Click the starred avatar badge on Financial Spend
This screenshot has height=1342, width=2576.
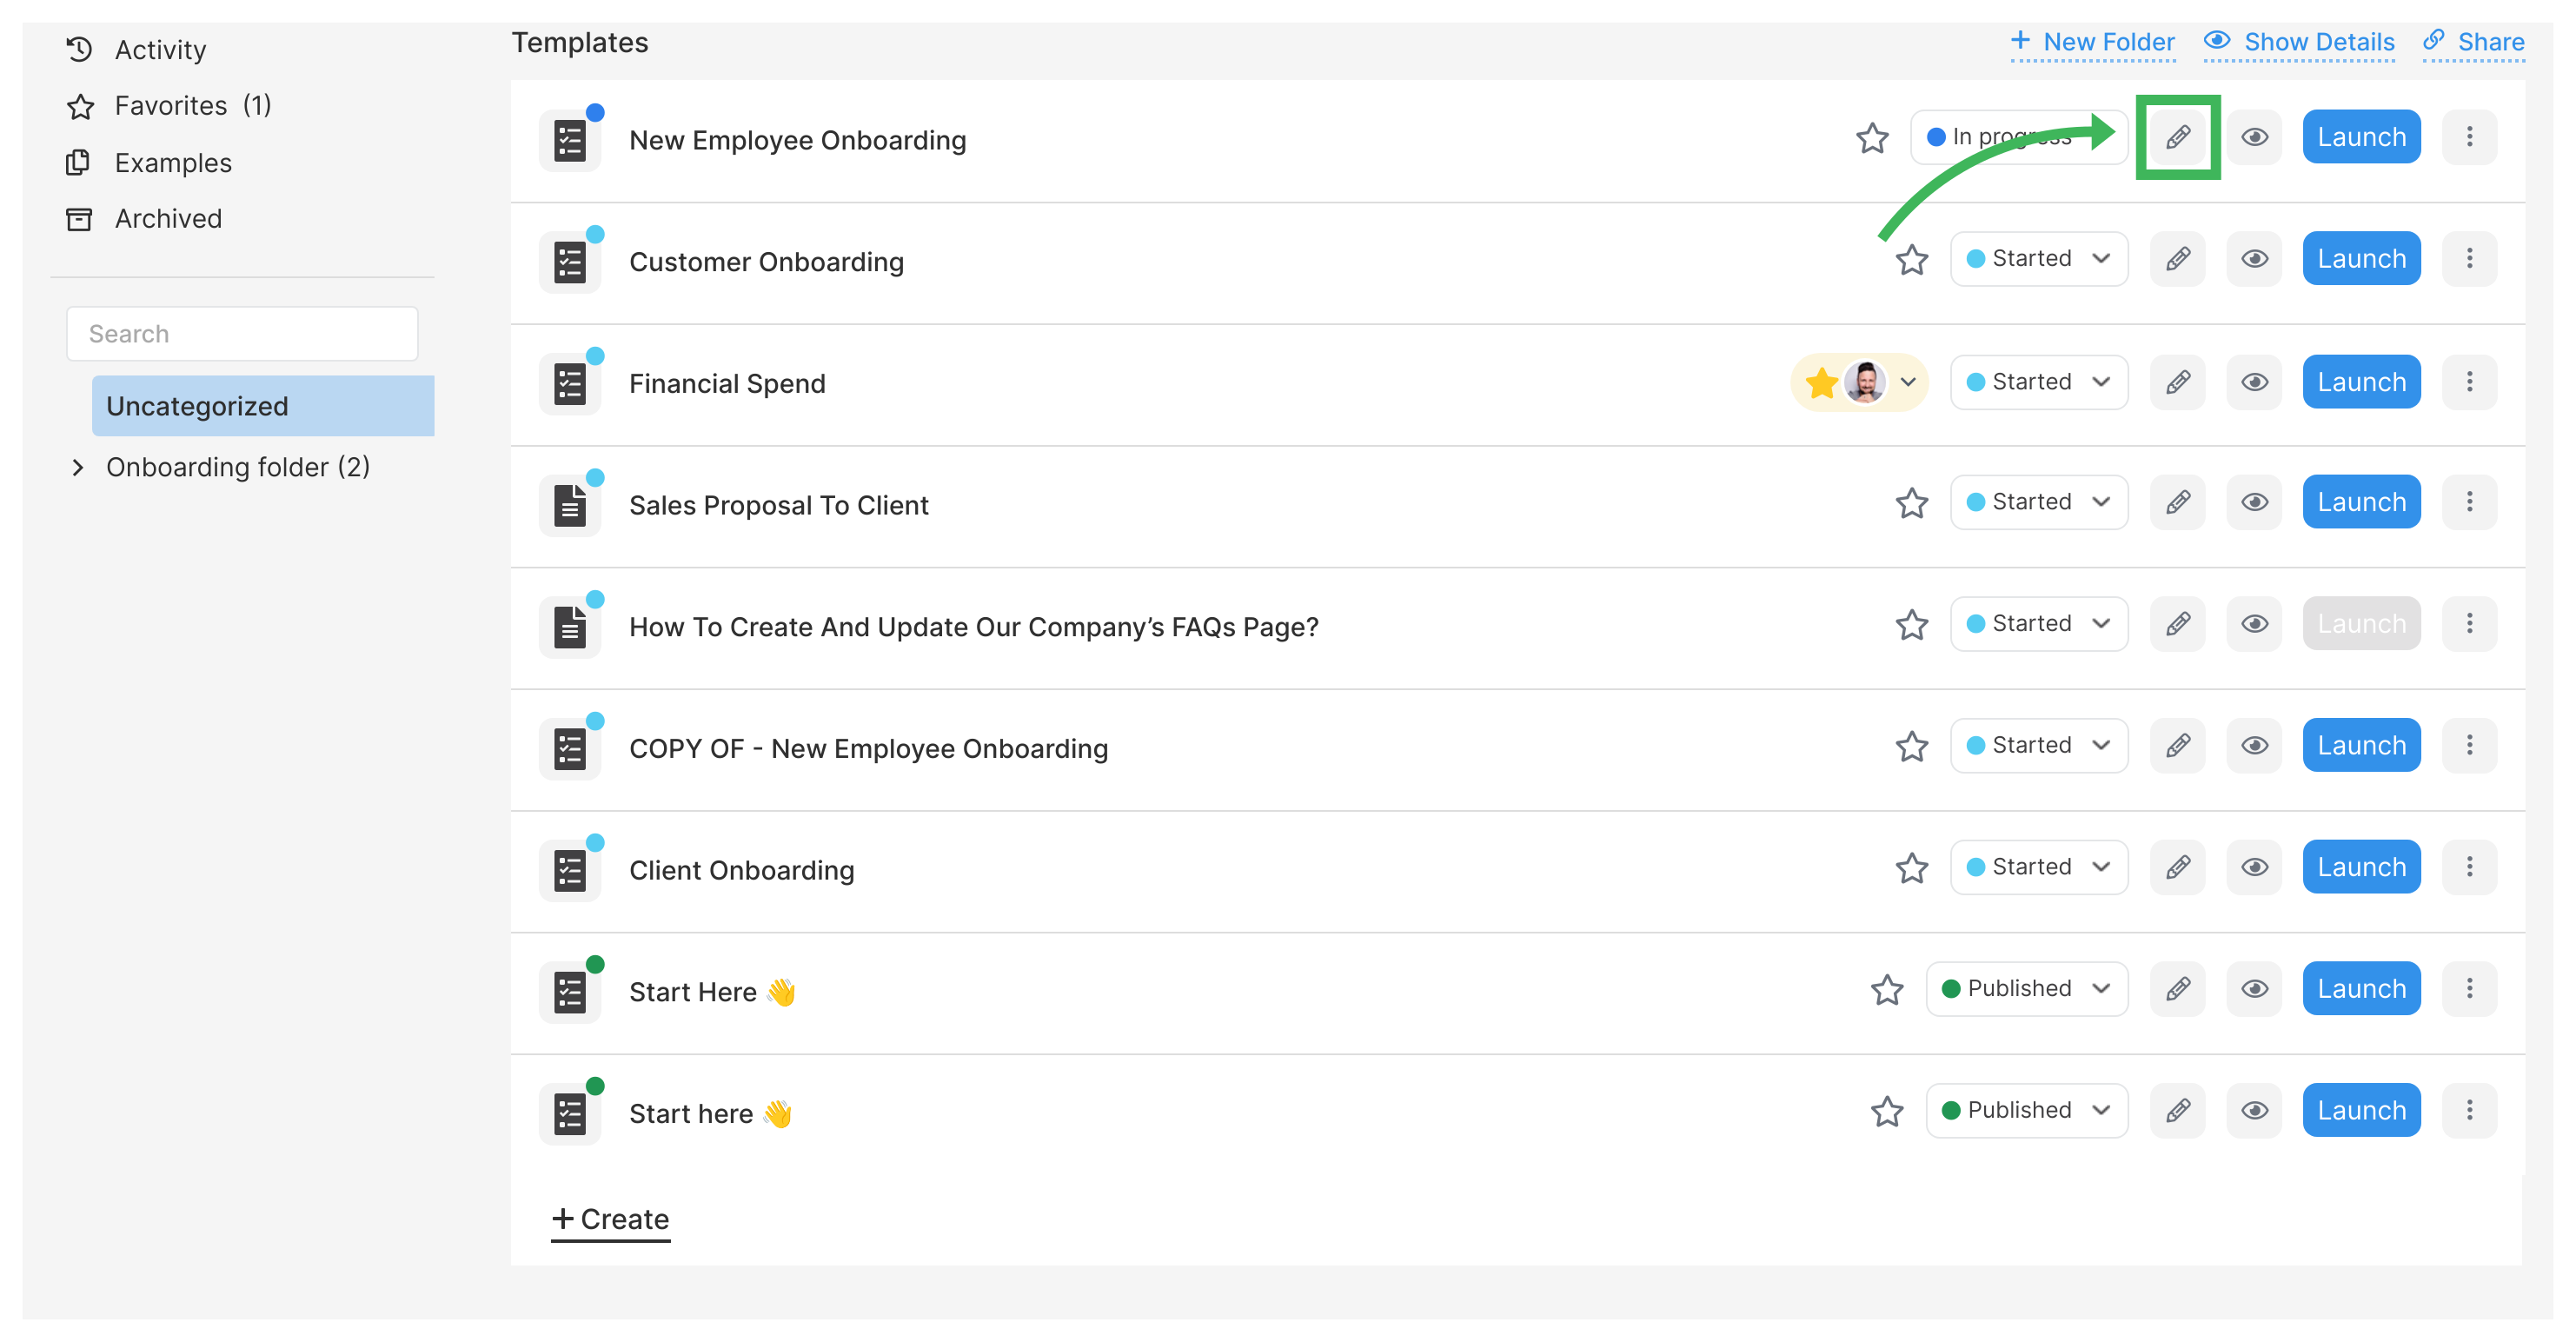[x=1858, y=382]
